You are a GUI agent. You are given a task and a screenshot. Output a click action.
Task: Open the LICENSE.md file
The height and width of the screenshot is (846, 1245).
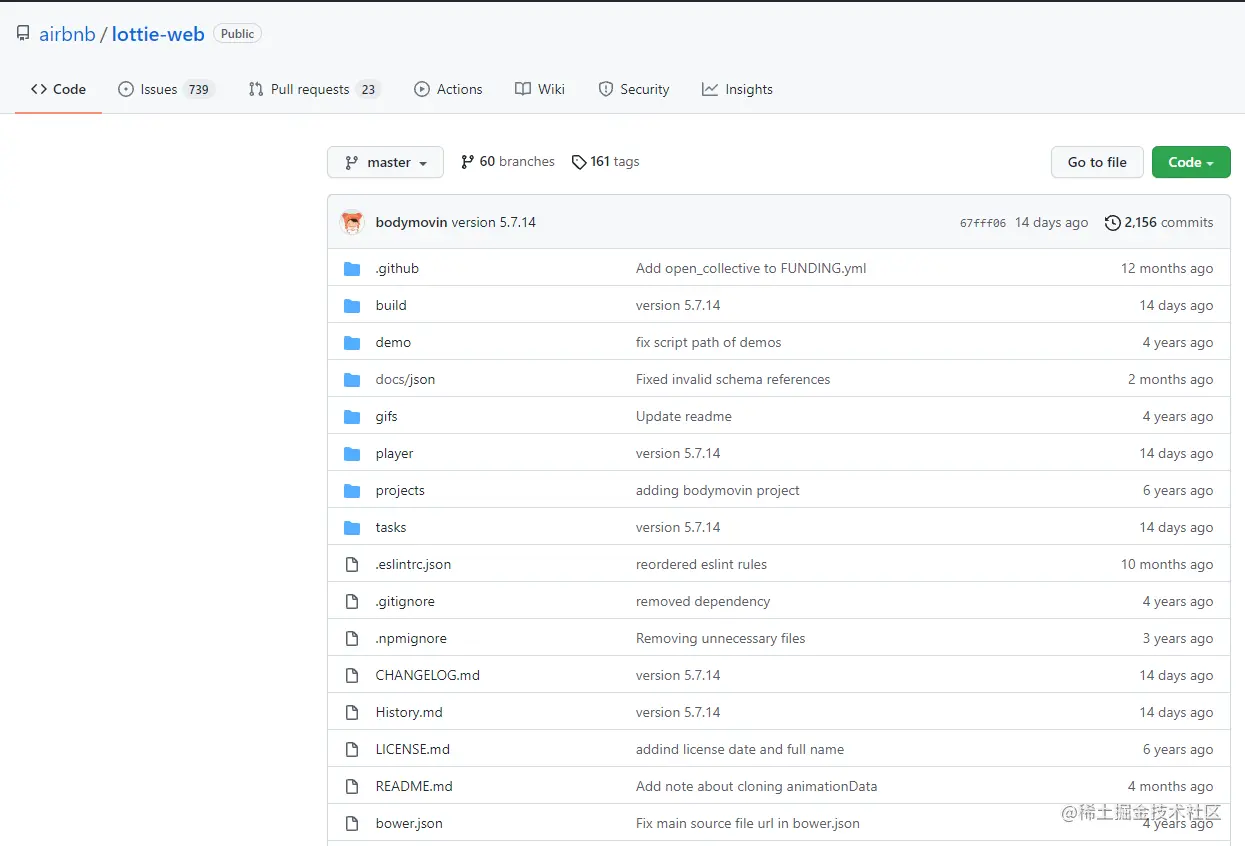pyautogui.click(x=412, y=750)
